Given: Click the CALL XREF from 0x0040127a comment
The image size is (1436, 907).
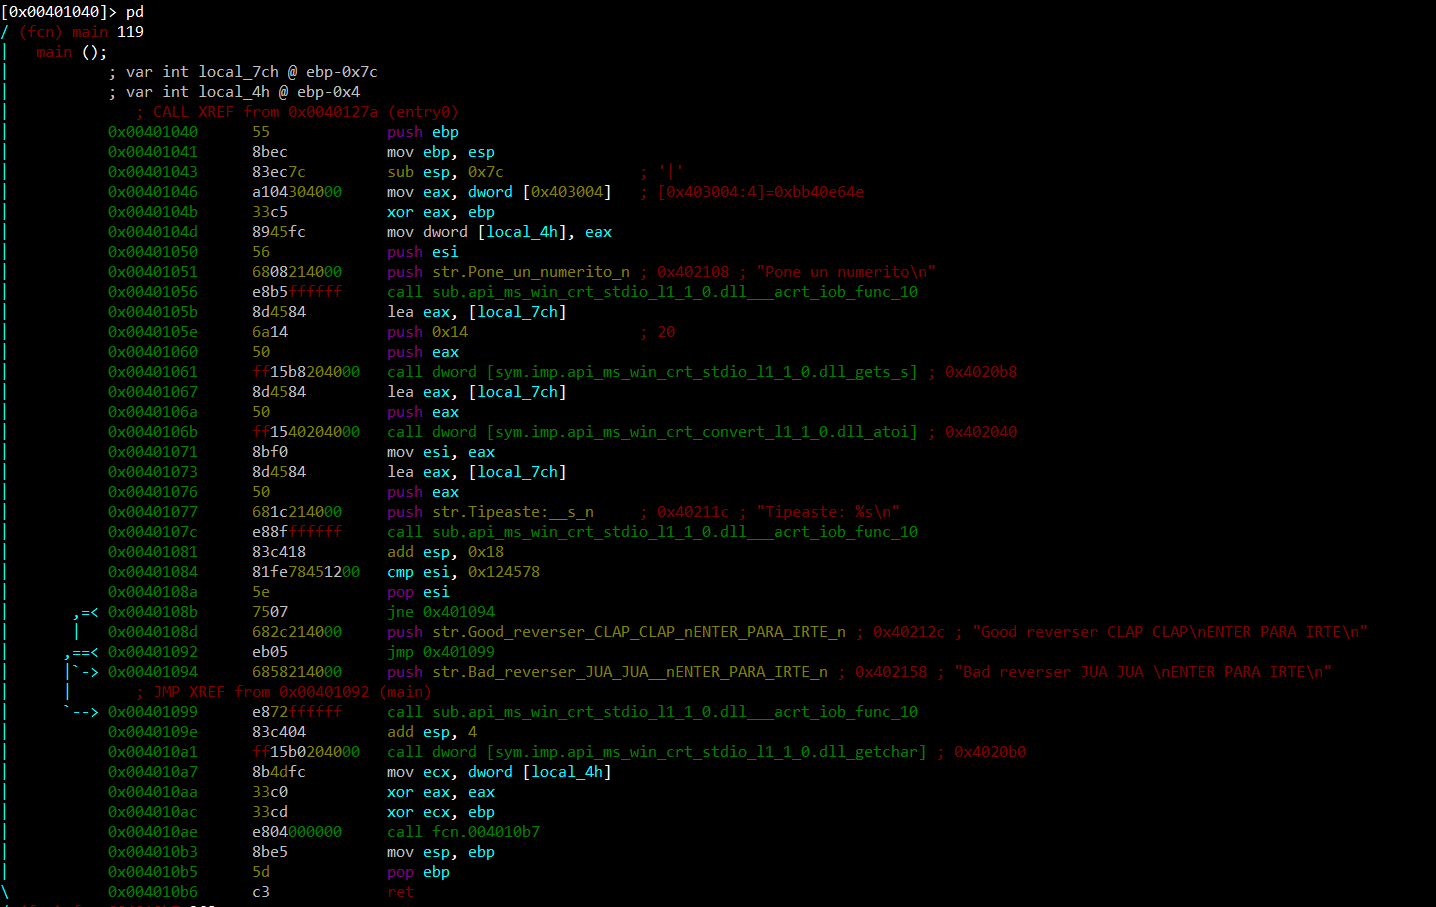Looking at the screenshot, I should click(x=297, y=112).
